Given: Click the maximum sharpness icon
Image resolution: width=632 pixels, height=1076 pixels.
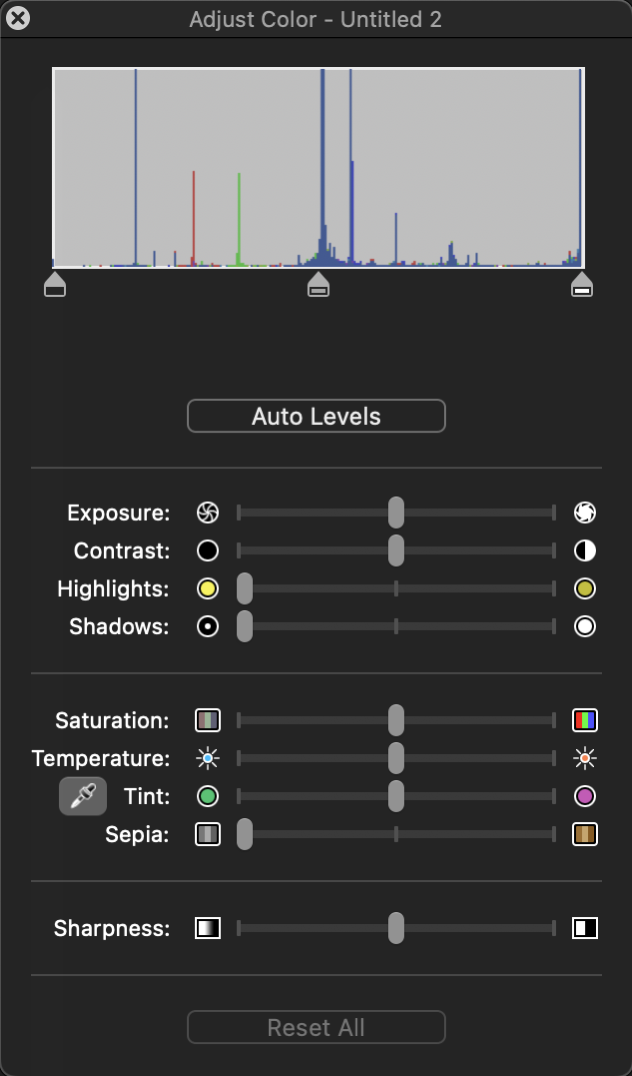Looking at the screenshot, I should [585, 929].
